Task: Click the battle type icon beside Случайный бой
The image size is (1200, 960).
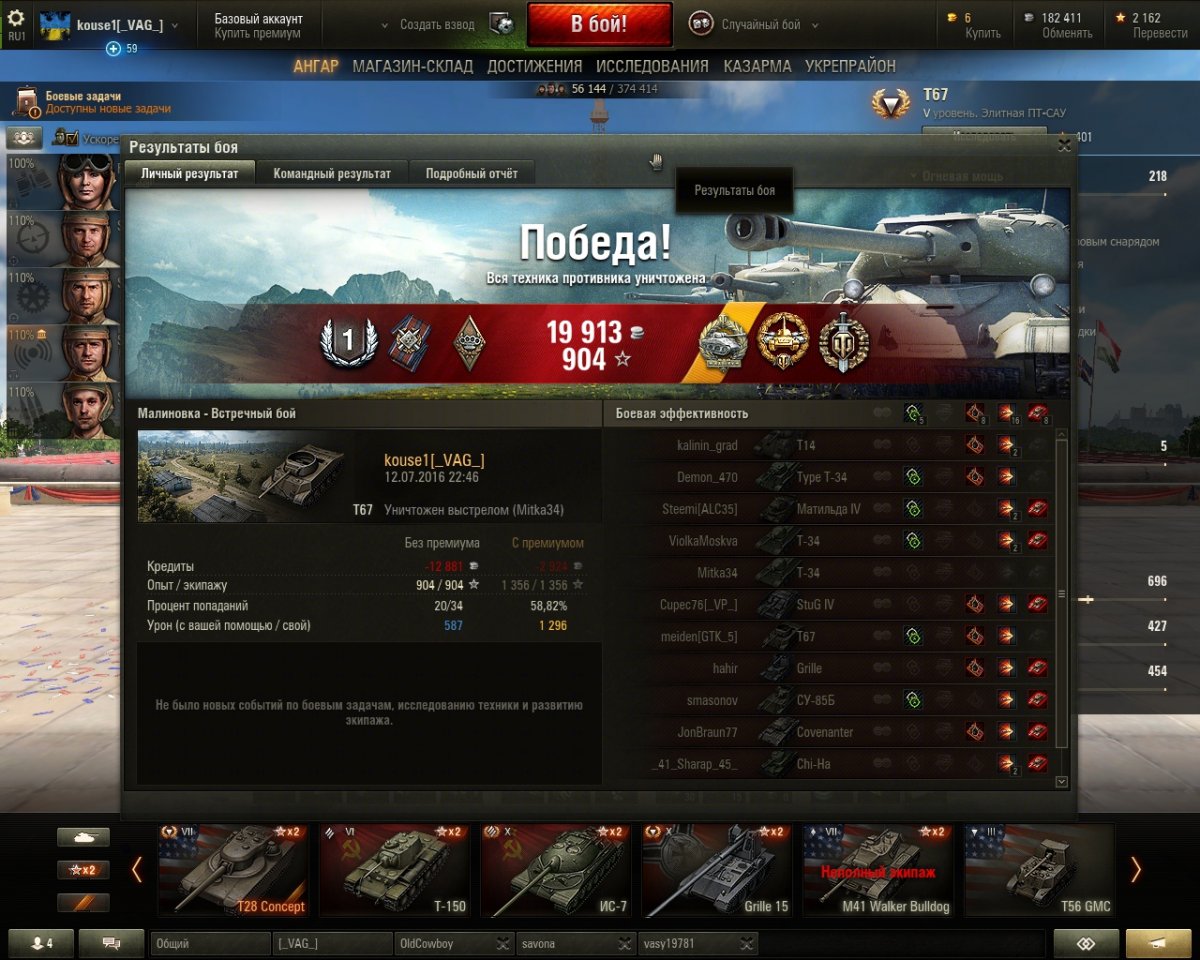Action: (701, 25)
